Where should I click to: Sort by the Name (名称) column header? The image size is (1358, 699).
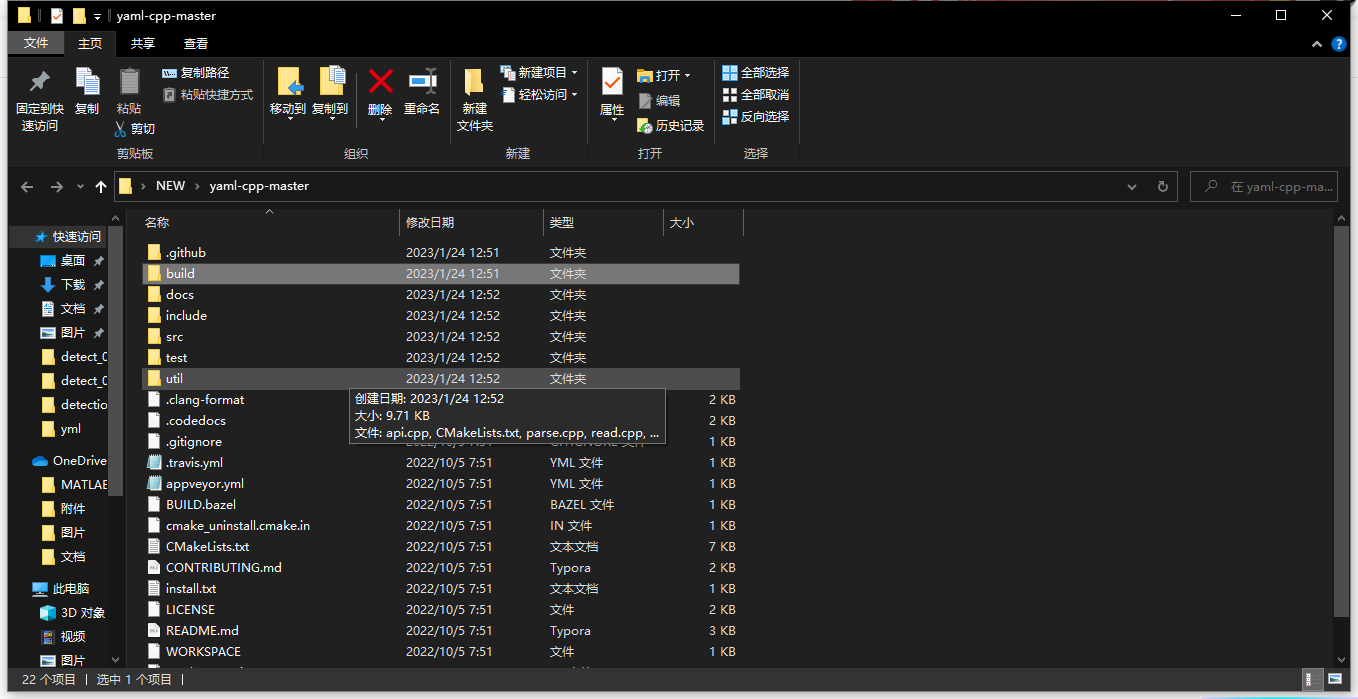tap(268, 222)
